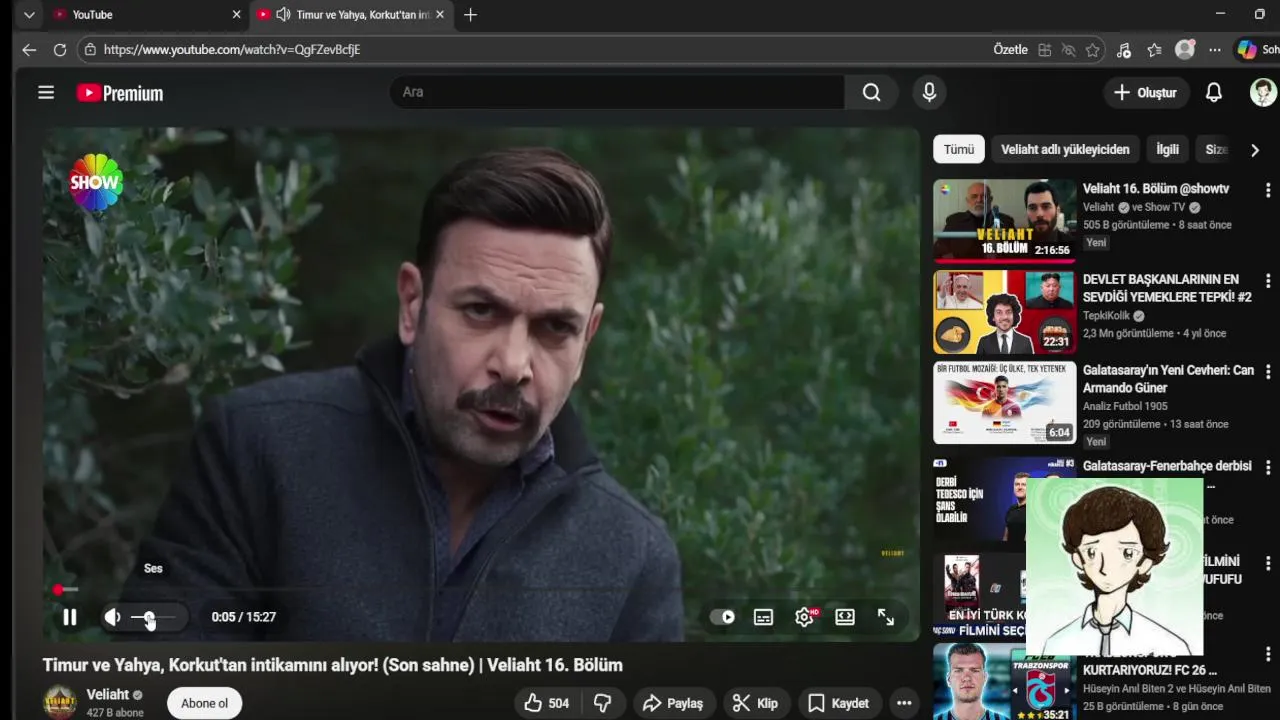Open options for DEVLET BAŞKANLARININ video
Screen dimensions: 1280x720
1268,281
